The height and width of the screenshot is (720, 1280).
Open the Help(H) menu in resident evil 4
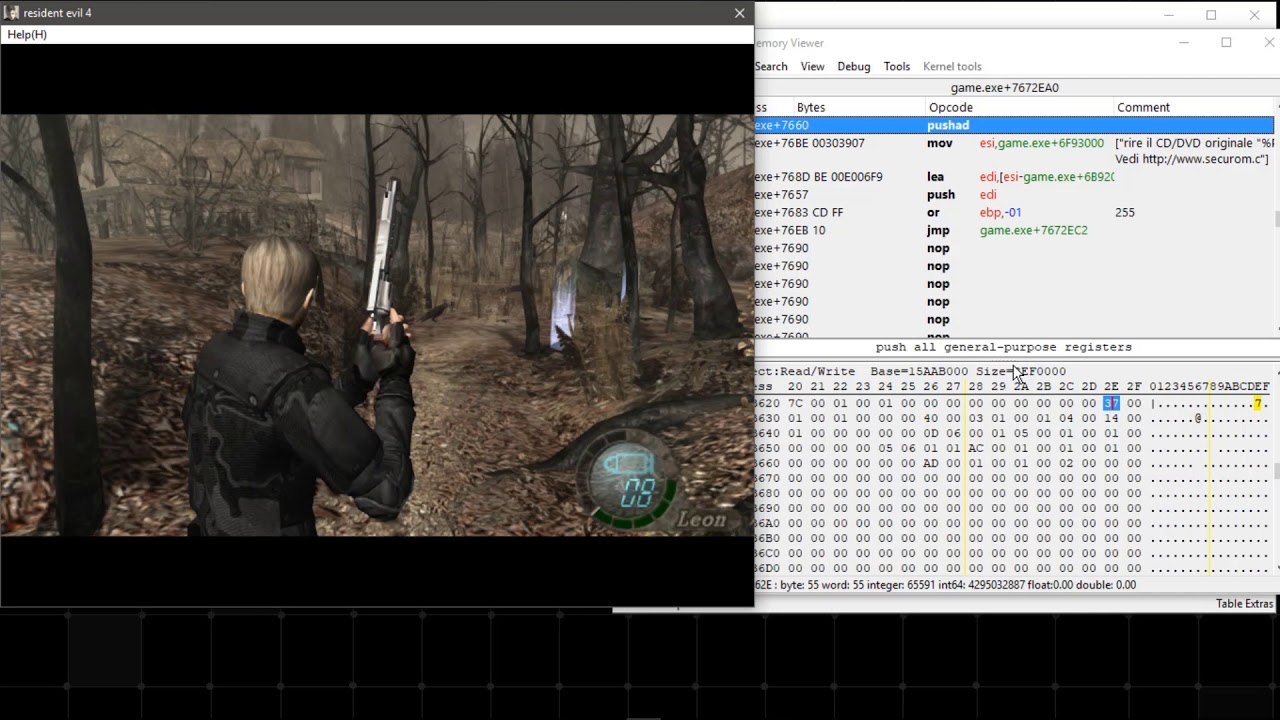tap(27, 34)
